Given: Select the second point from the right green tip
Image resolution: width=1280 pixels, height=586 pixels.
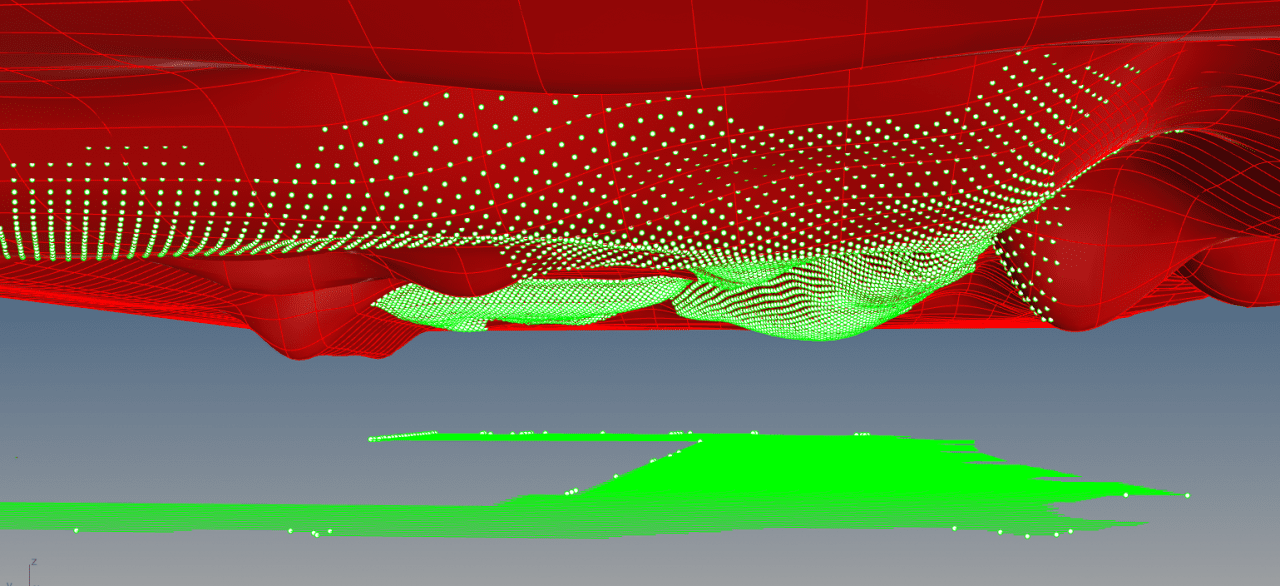Looking at the screenshot, I should [1126, 494].
